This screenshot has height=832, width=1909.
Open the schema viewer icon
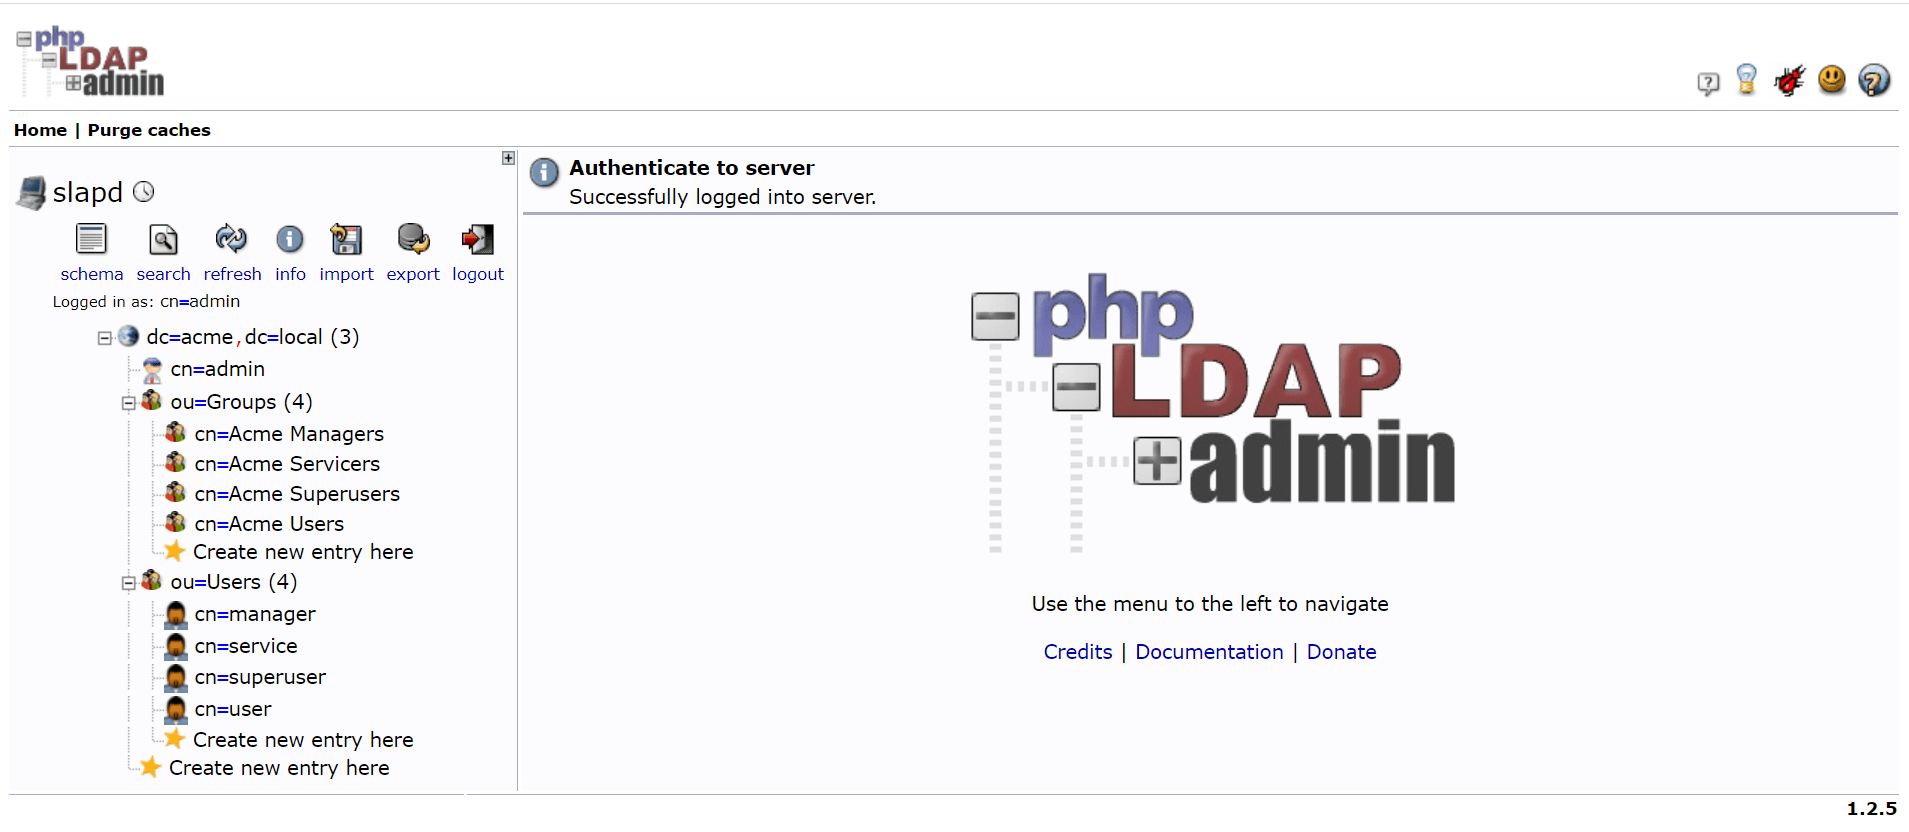(x=91, y=240)
